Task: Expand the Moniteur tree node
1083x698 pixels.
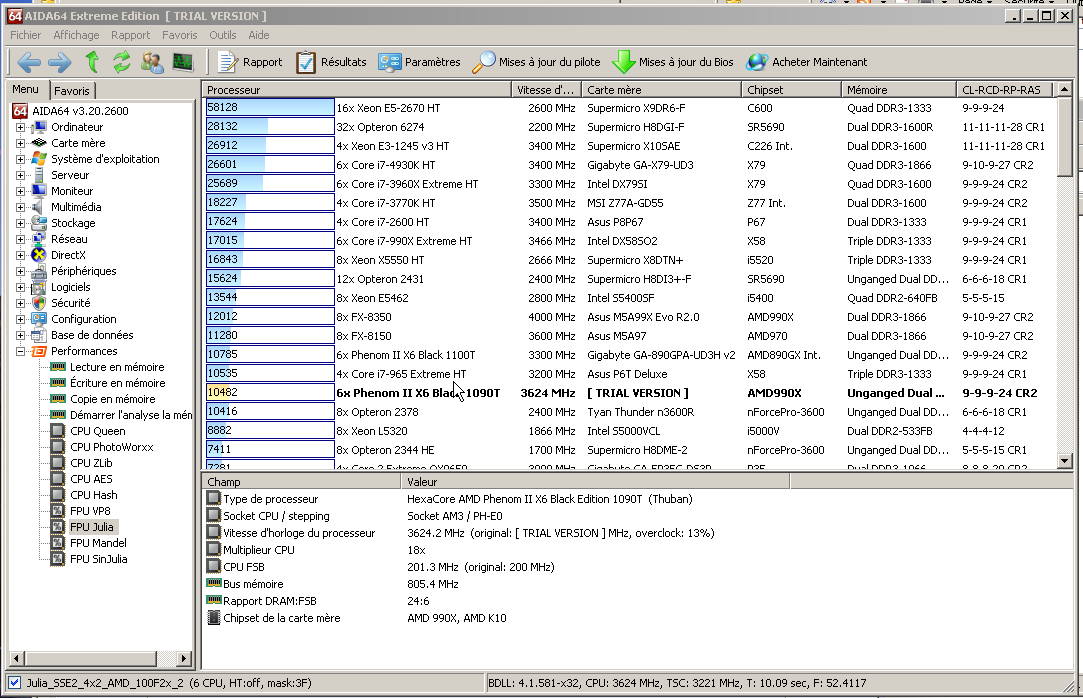Action: (21, 191)
